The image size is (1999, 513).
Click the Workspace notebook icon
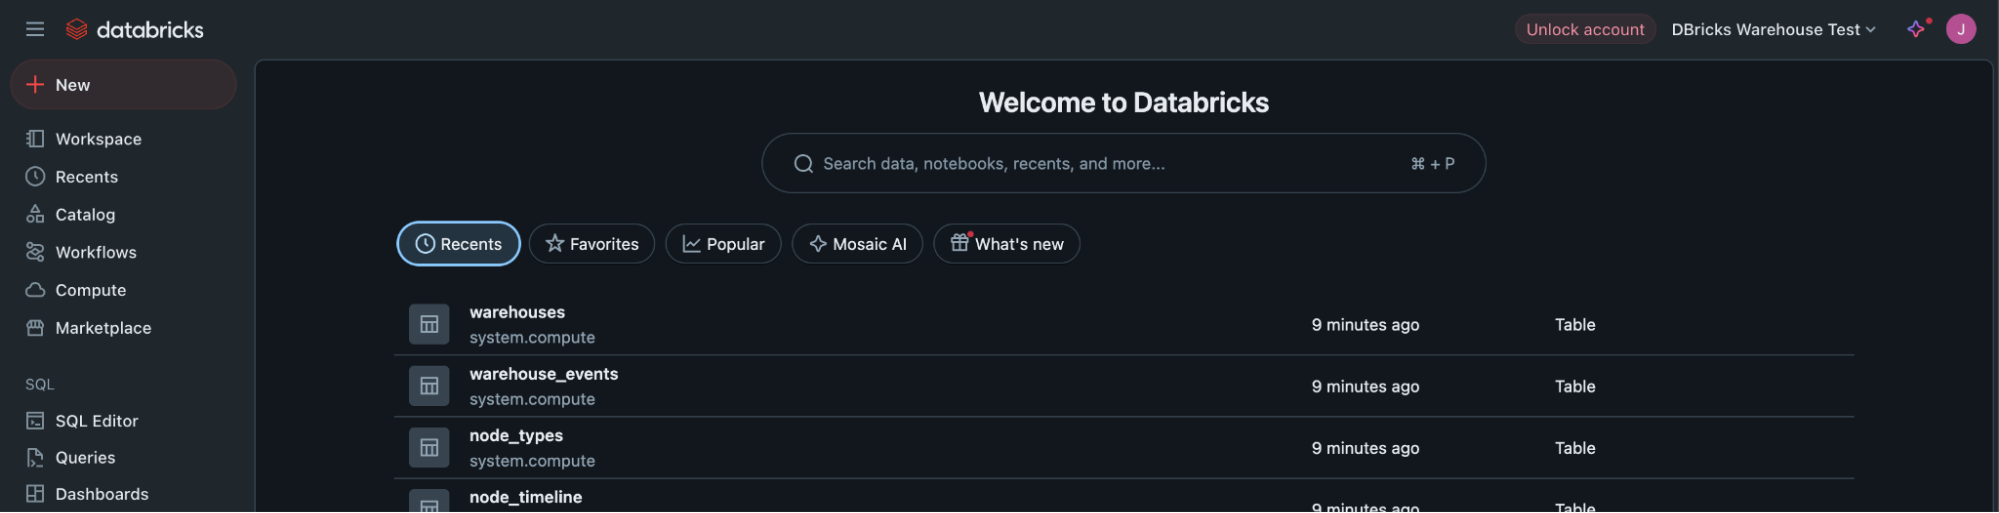pyautogui.click(x=35, y=139)
